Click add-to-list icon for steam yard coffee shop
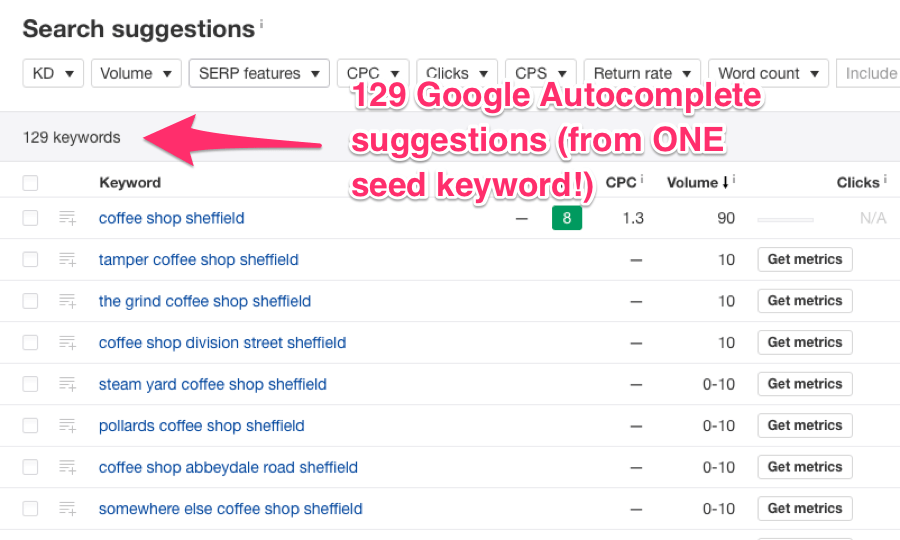The height and width of the screenshot is (540, 900). (68, 384)
